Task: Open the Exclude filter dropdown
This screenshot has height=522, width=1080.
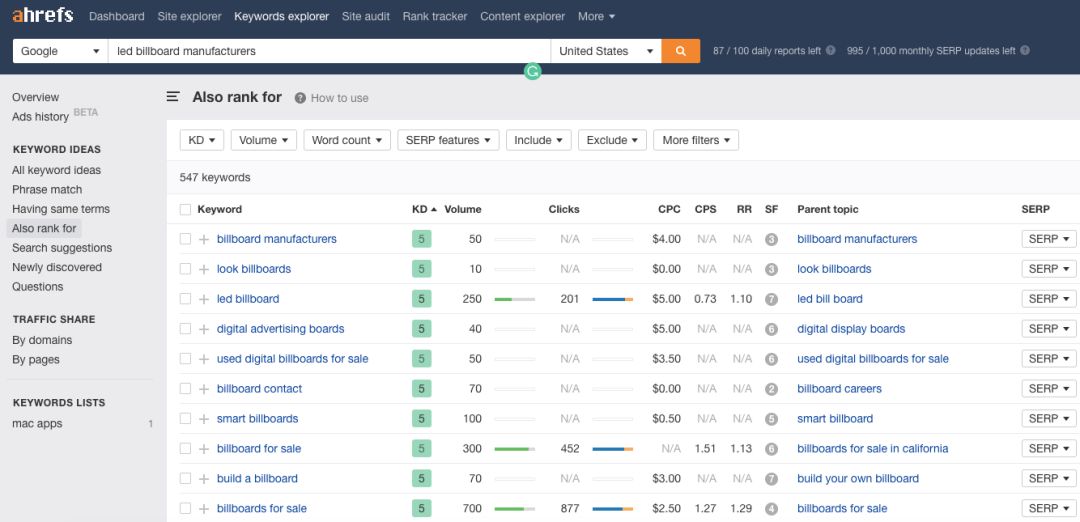Action: point(612,140)
